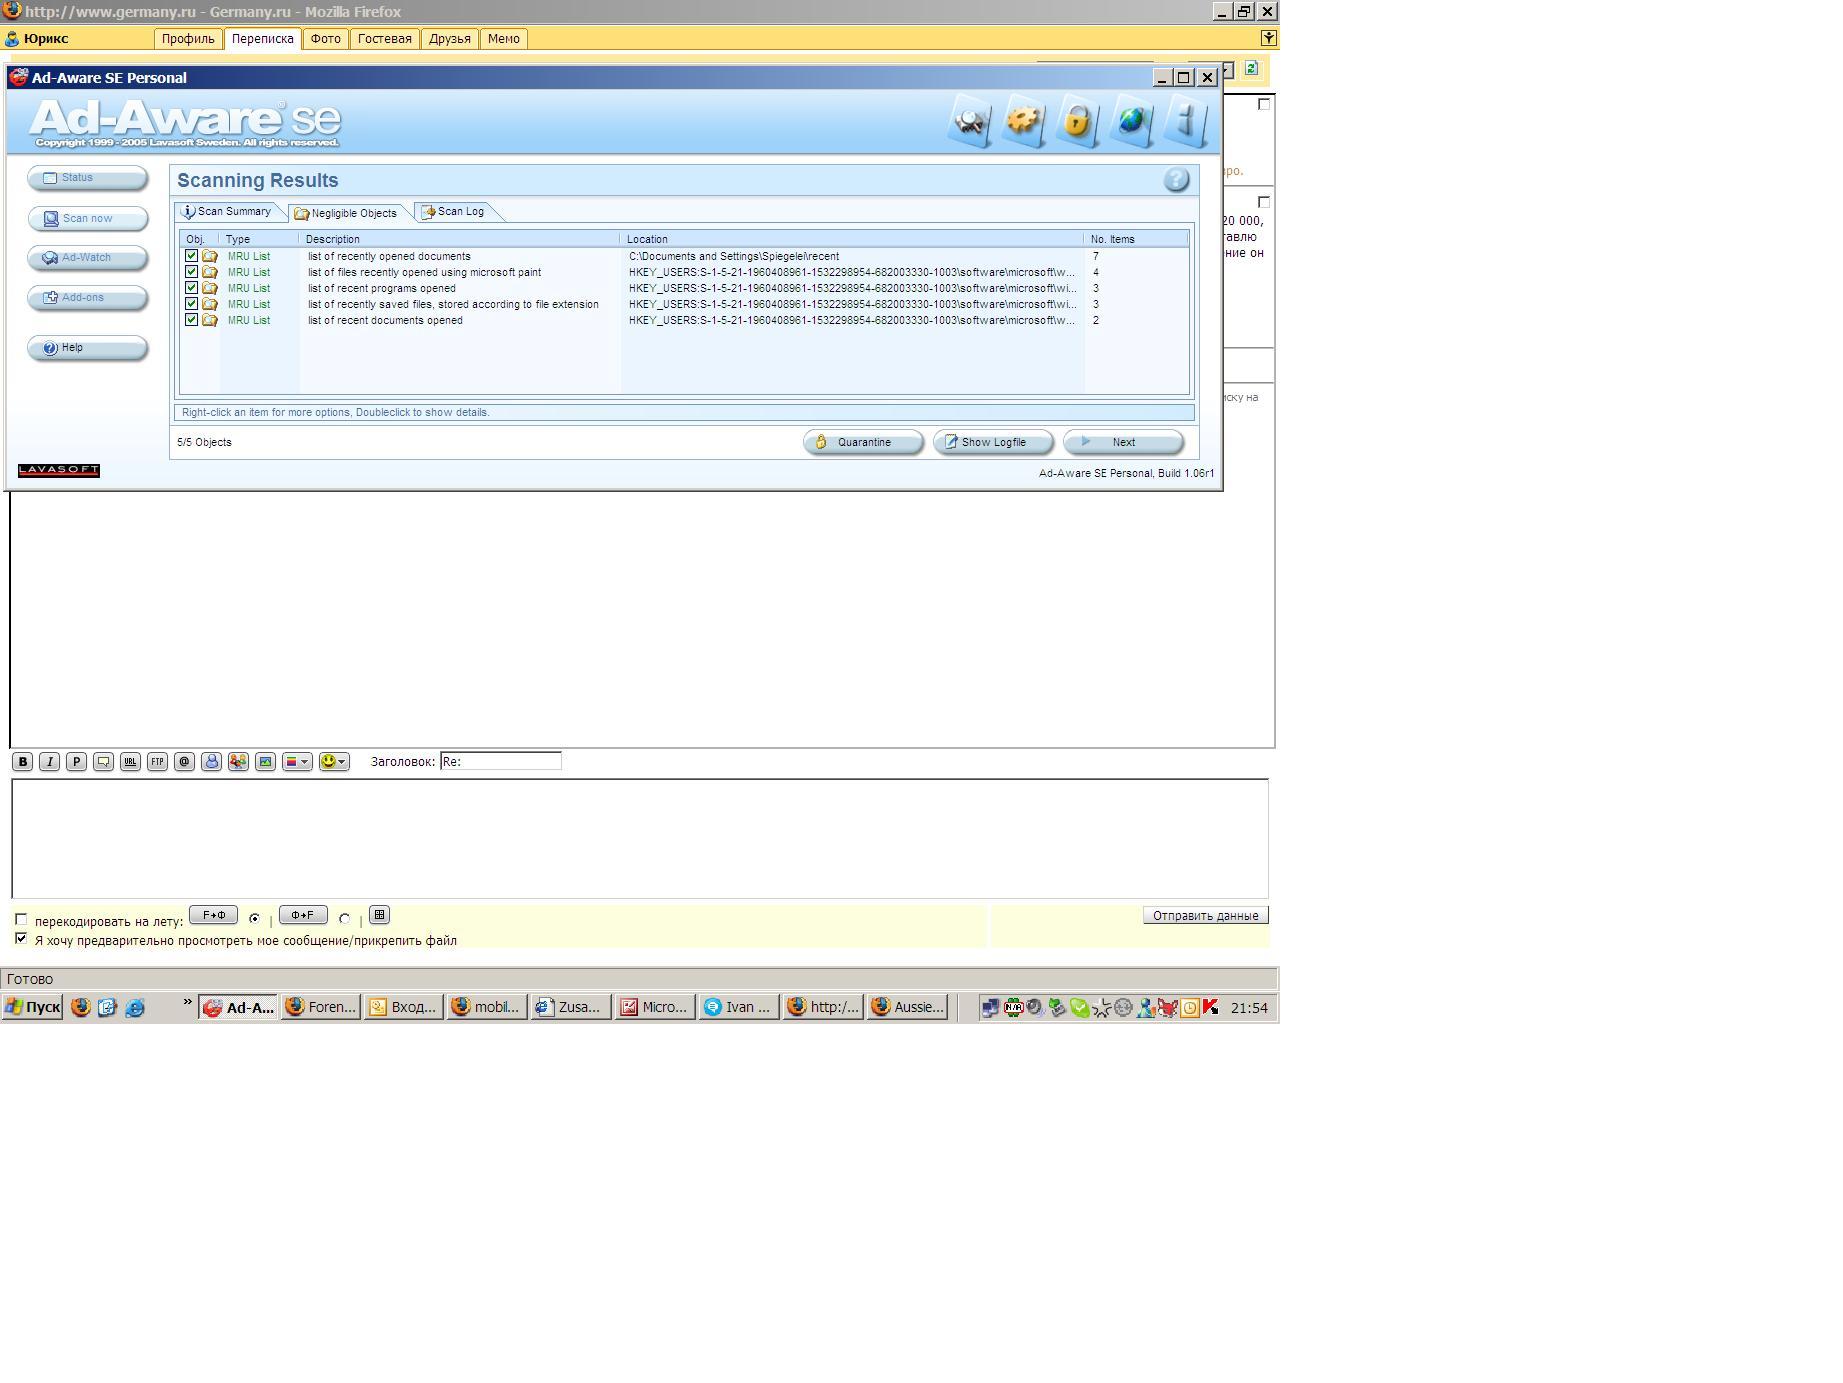The width and height of the screenshot is (1843, 1383).
Task: Click the P formatting button in editor
Action: (x=76, y=762)
